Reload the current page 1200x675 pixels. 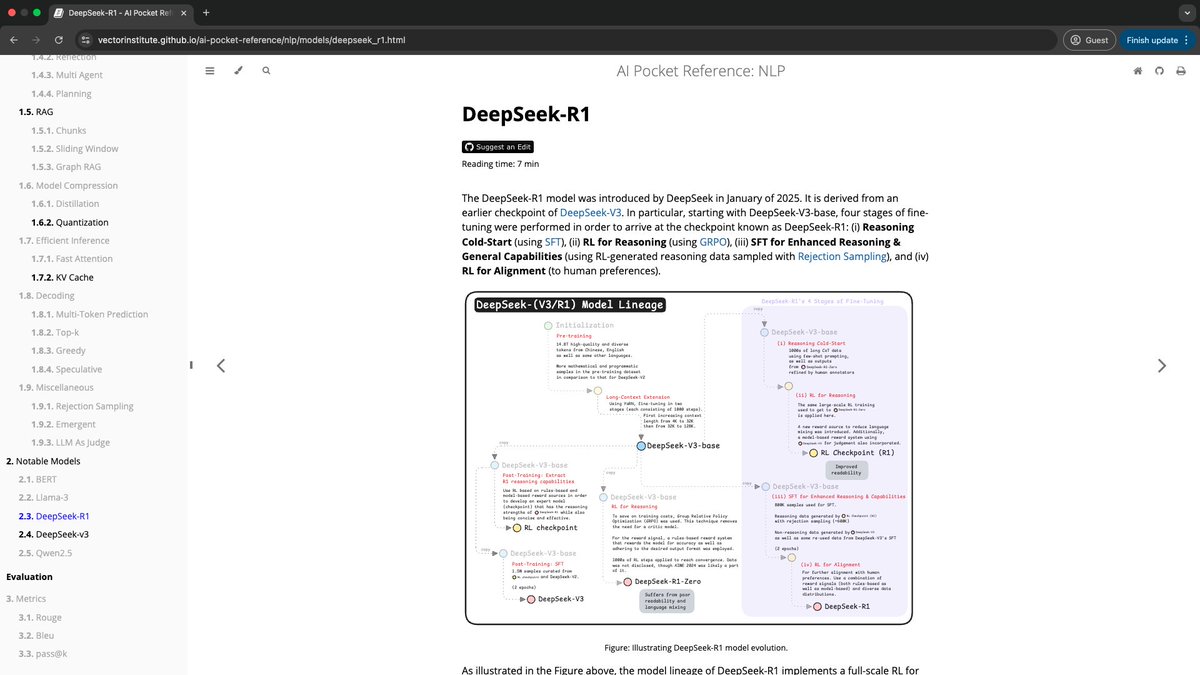[60, 40]
